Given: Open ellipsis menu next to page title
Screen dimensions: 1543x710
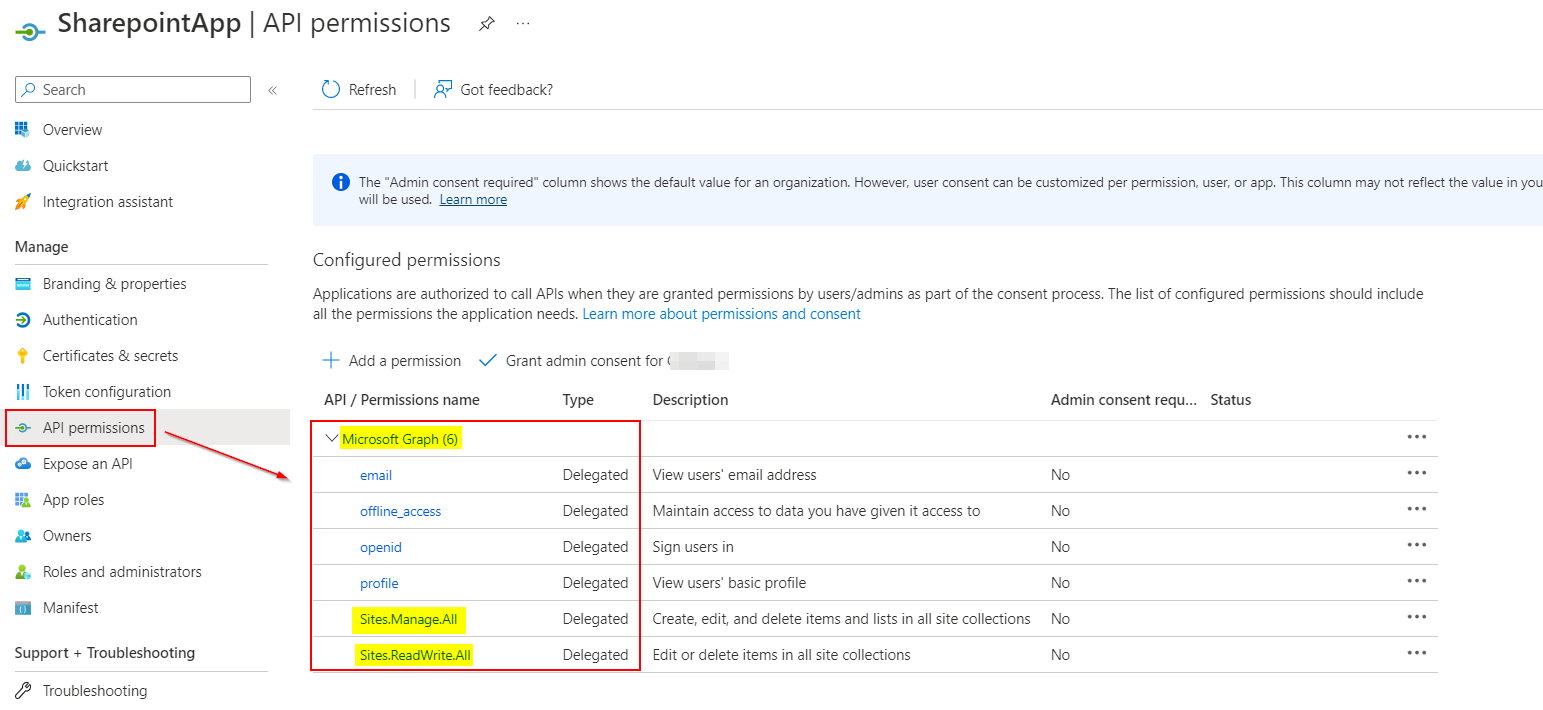Looking at the screenshot, I should pyautogui.click(x=523, y=24).
